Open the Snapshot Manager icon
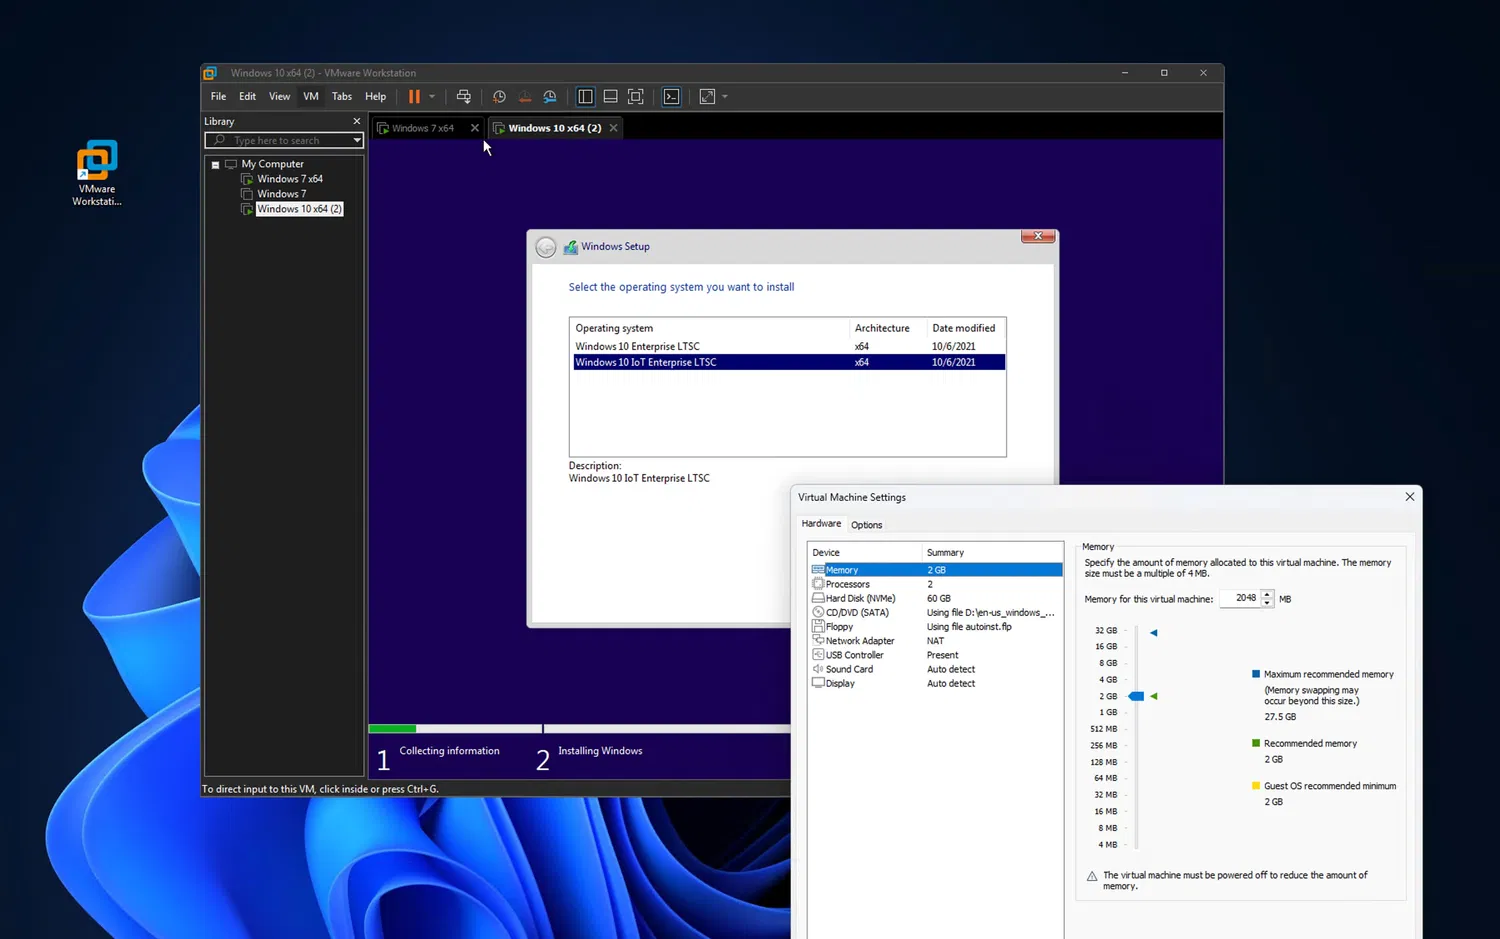Viewport: 1500px width, 939px height. pyautogui.click(x=550, y=97)
